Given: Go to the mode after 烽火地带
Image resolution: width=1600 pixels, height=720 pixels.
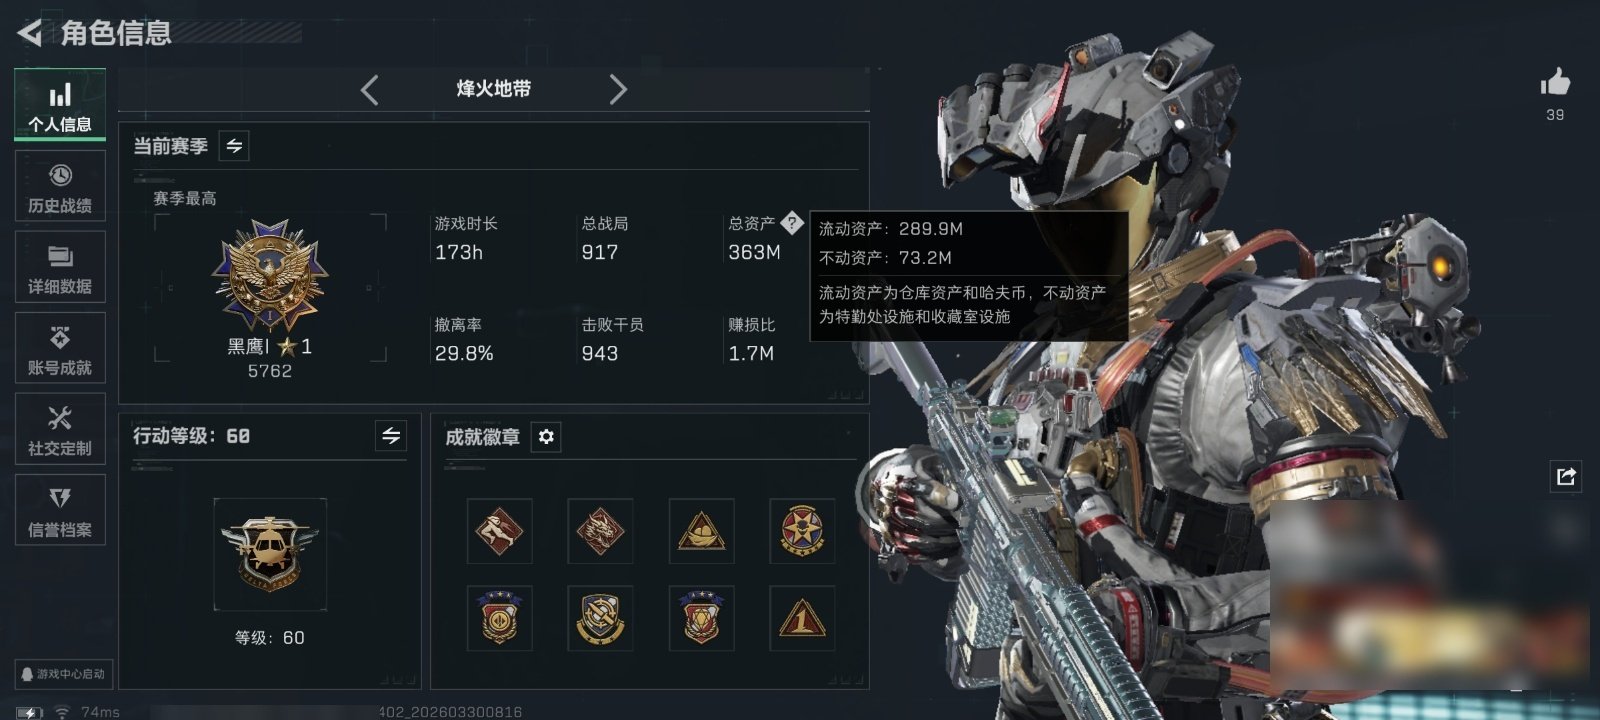Looking at the screenshot, I should point(618,90).
